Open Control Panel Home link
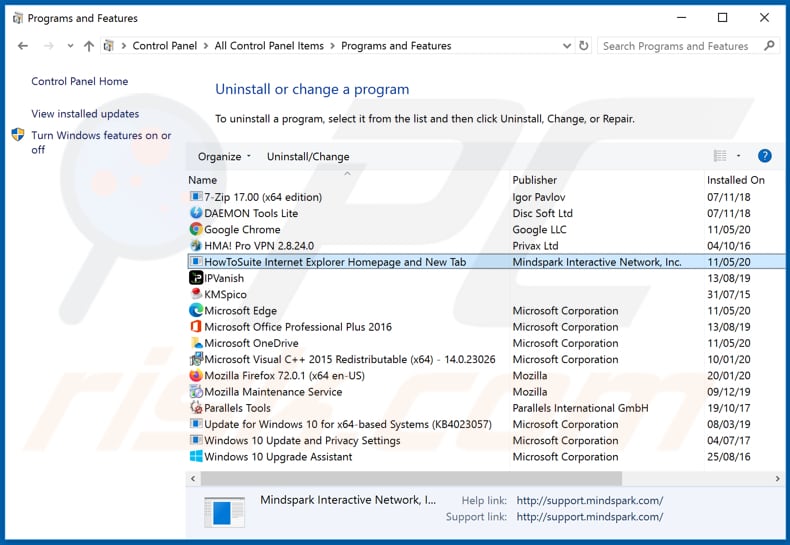This screenshot has height=545, width=790. tap(80, 81)
